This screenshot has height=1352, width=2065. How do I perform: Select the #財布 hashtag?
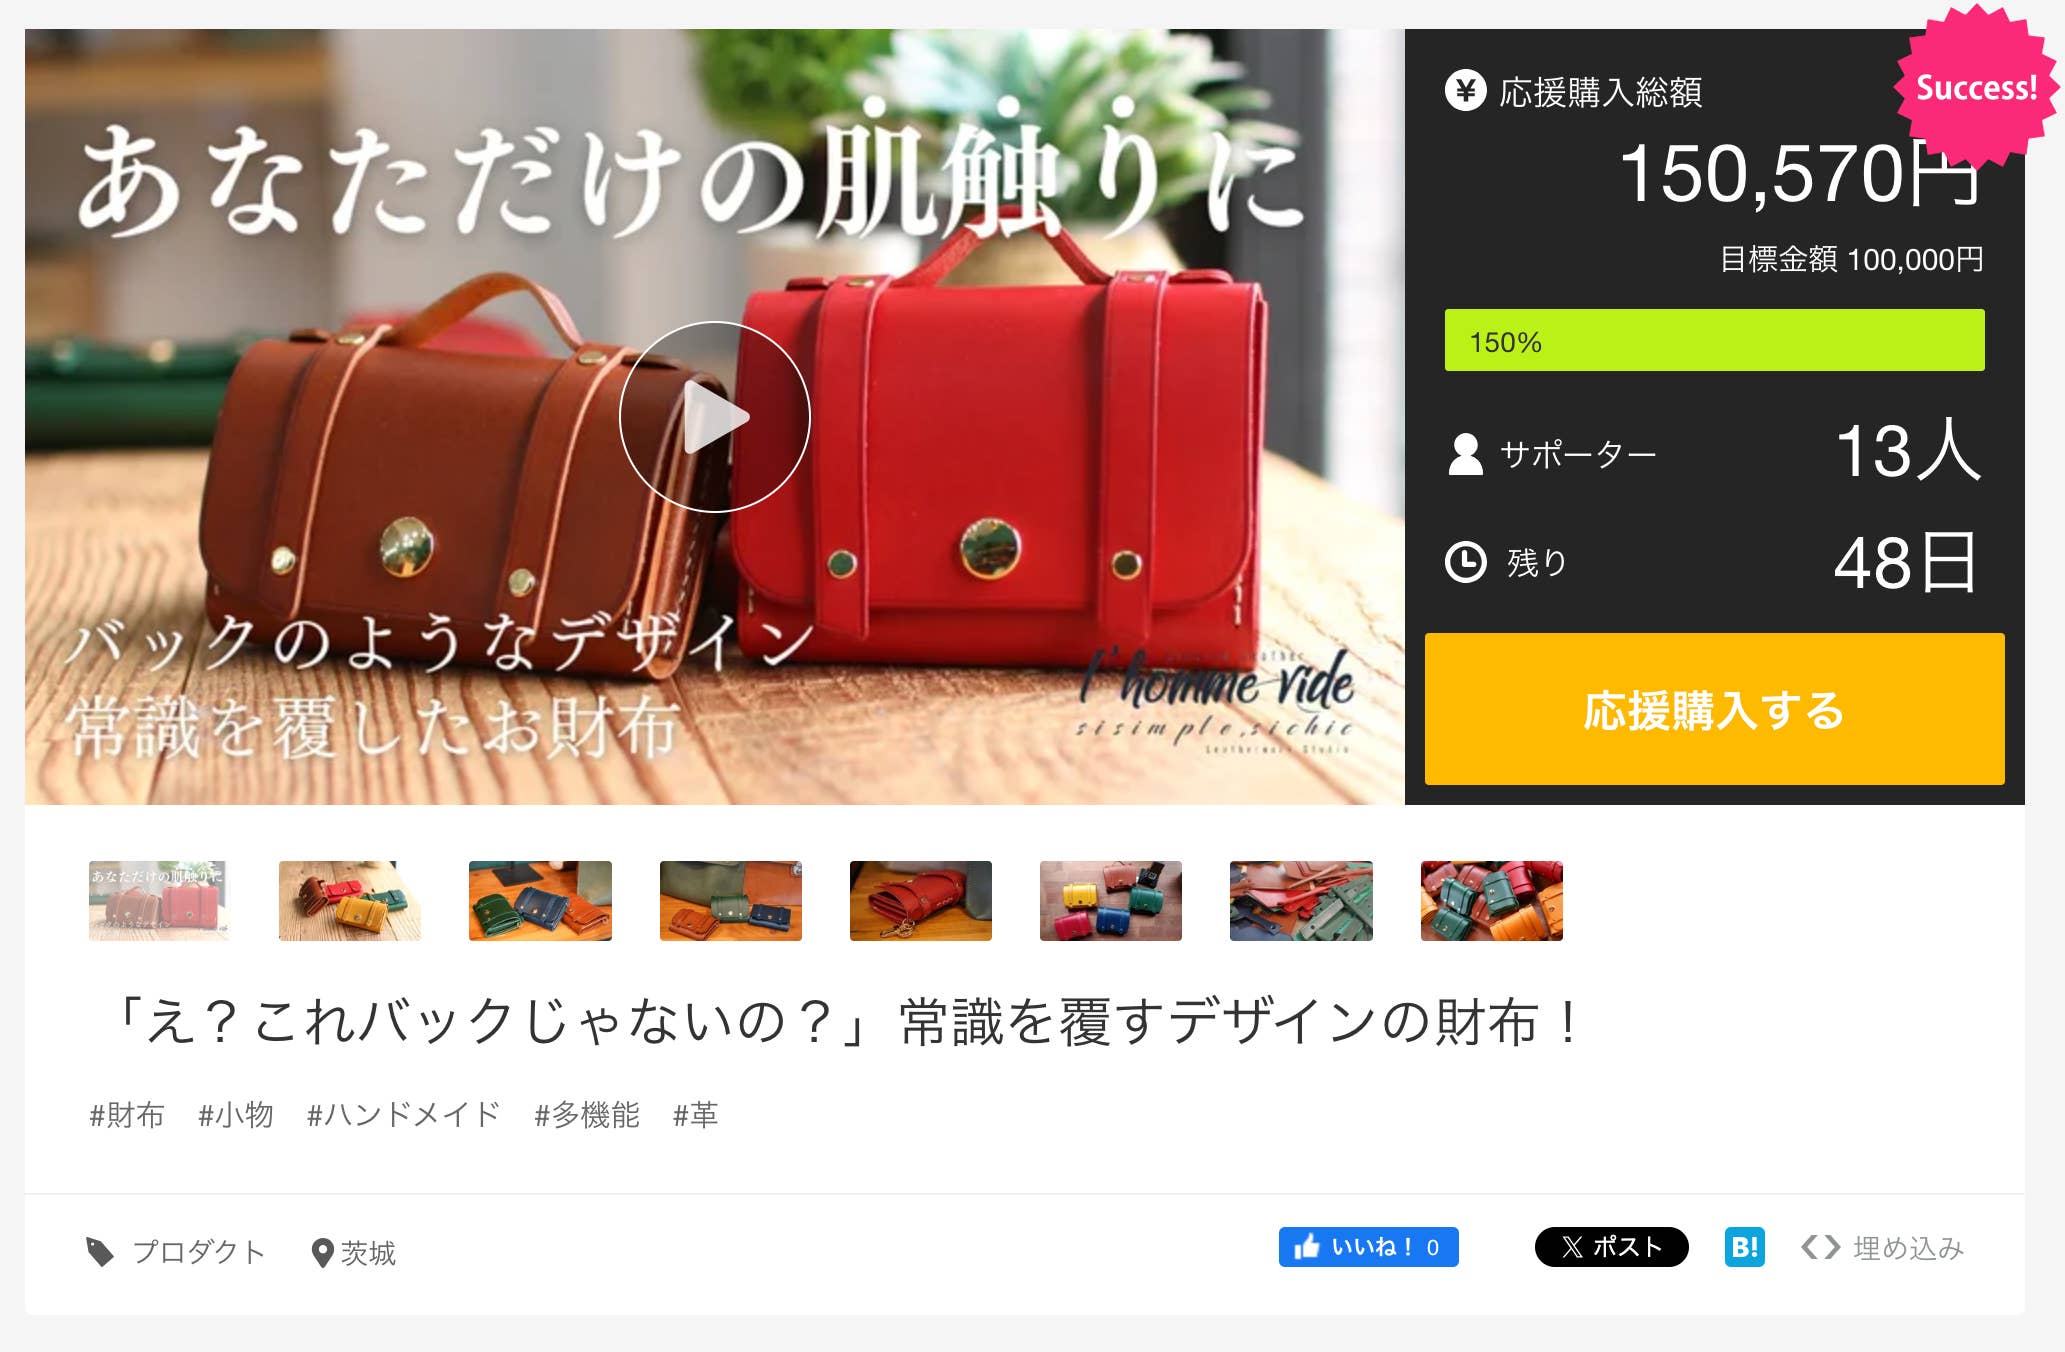(x=127, y=1115)
